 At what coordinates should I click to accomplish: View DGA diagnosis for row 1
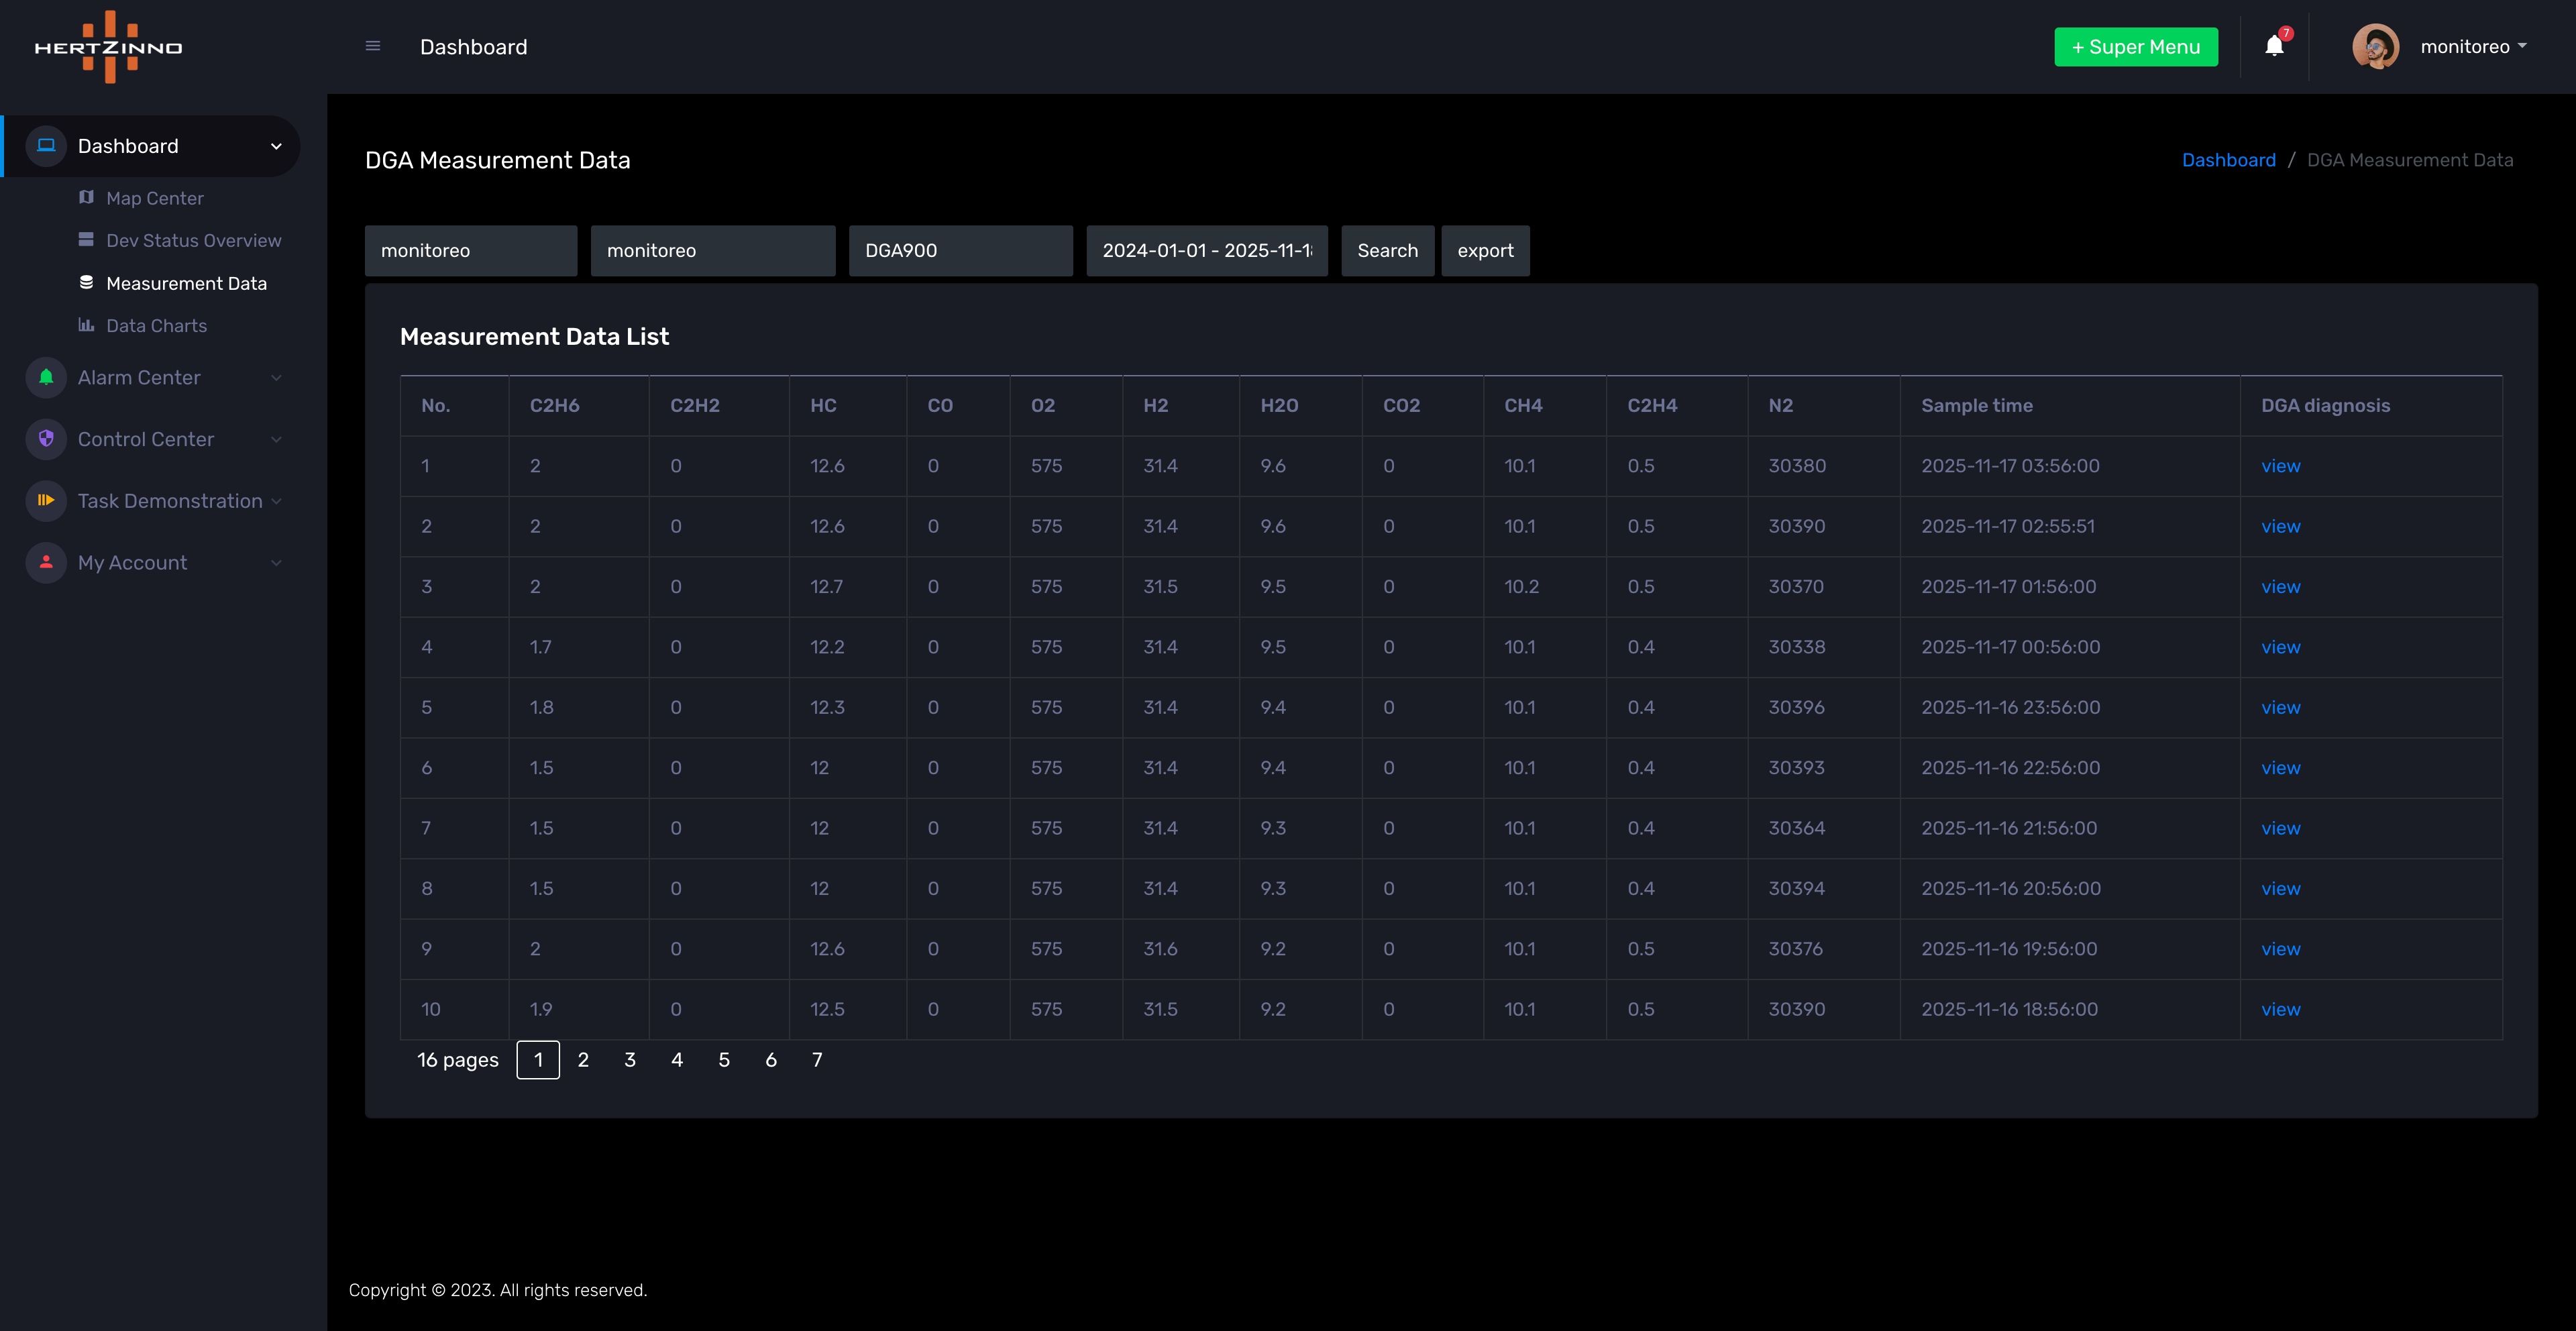coord(2281,466)
